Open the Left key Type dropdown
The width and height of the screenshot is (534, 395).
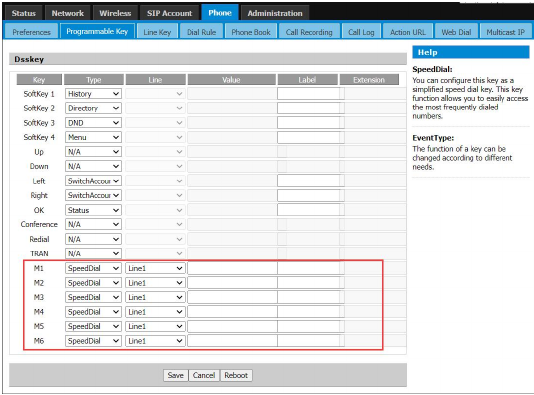tap(93, 181)
